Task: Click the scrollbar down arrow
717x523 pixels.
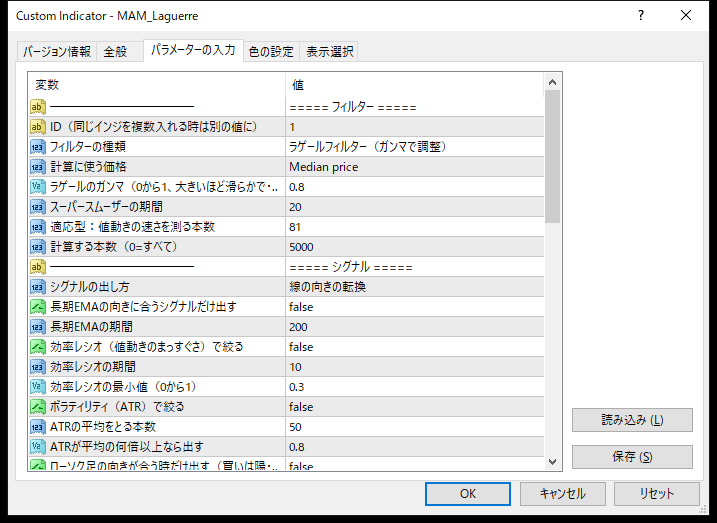Action: pyautogui.click(x=552, y=462)
